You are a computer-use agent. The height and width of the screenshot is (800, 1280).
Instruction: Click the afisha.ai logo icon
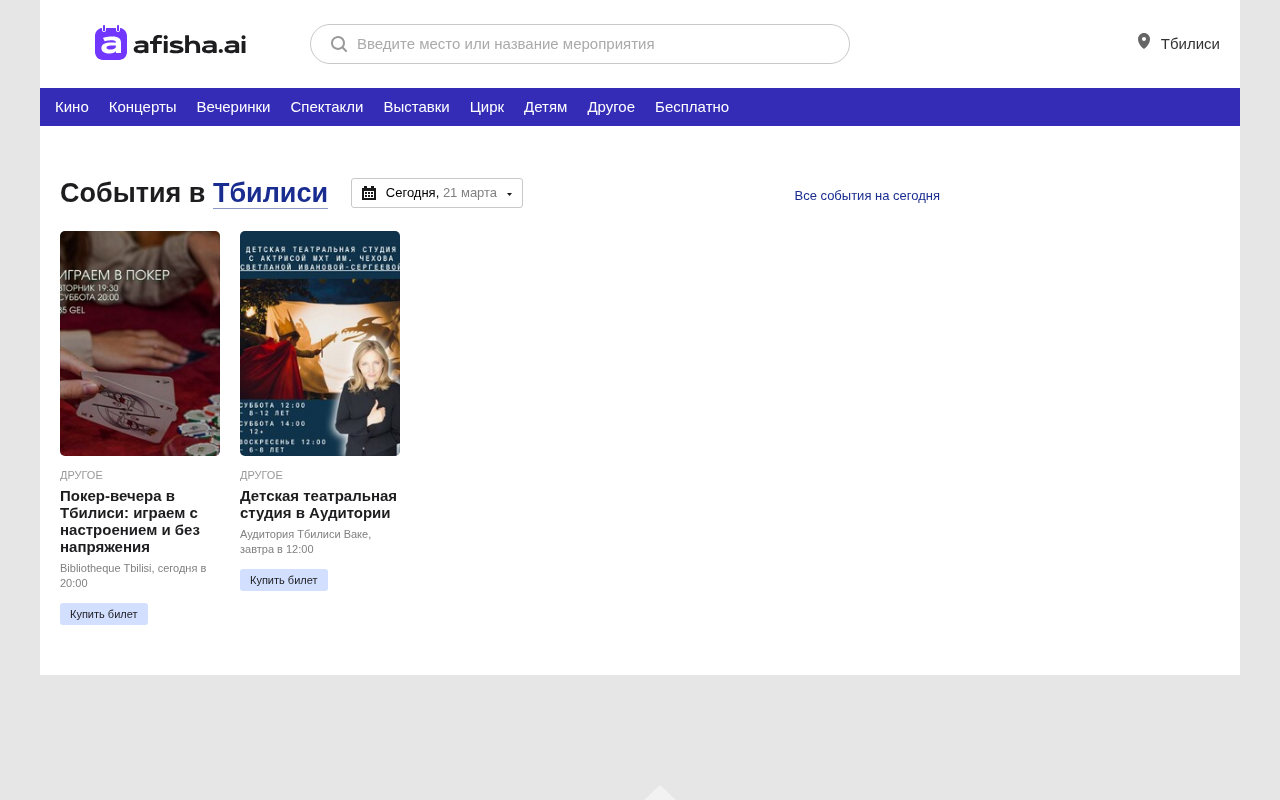pos(111,43)
